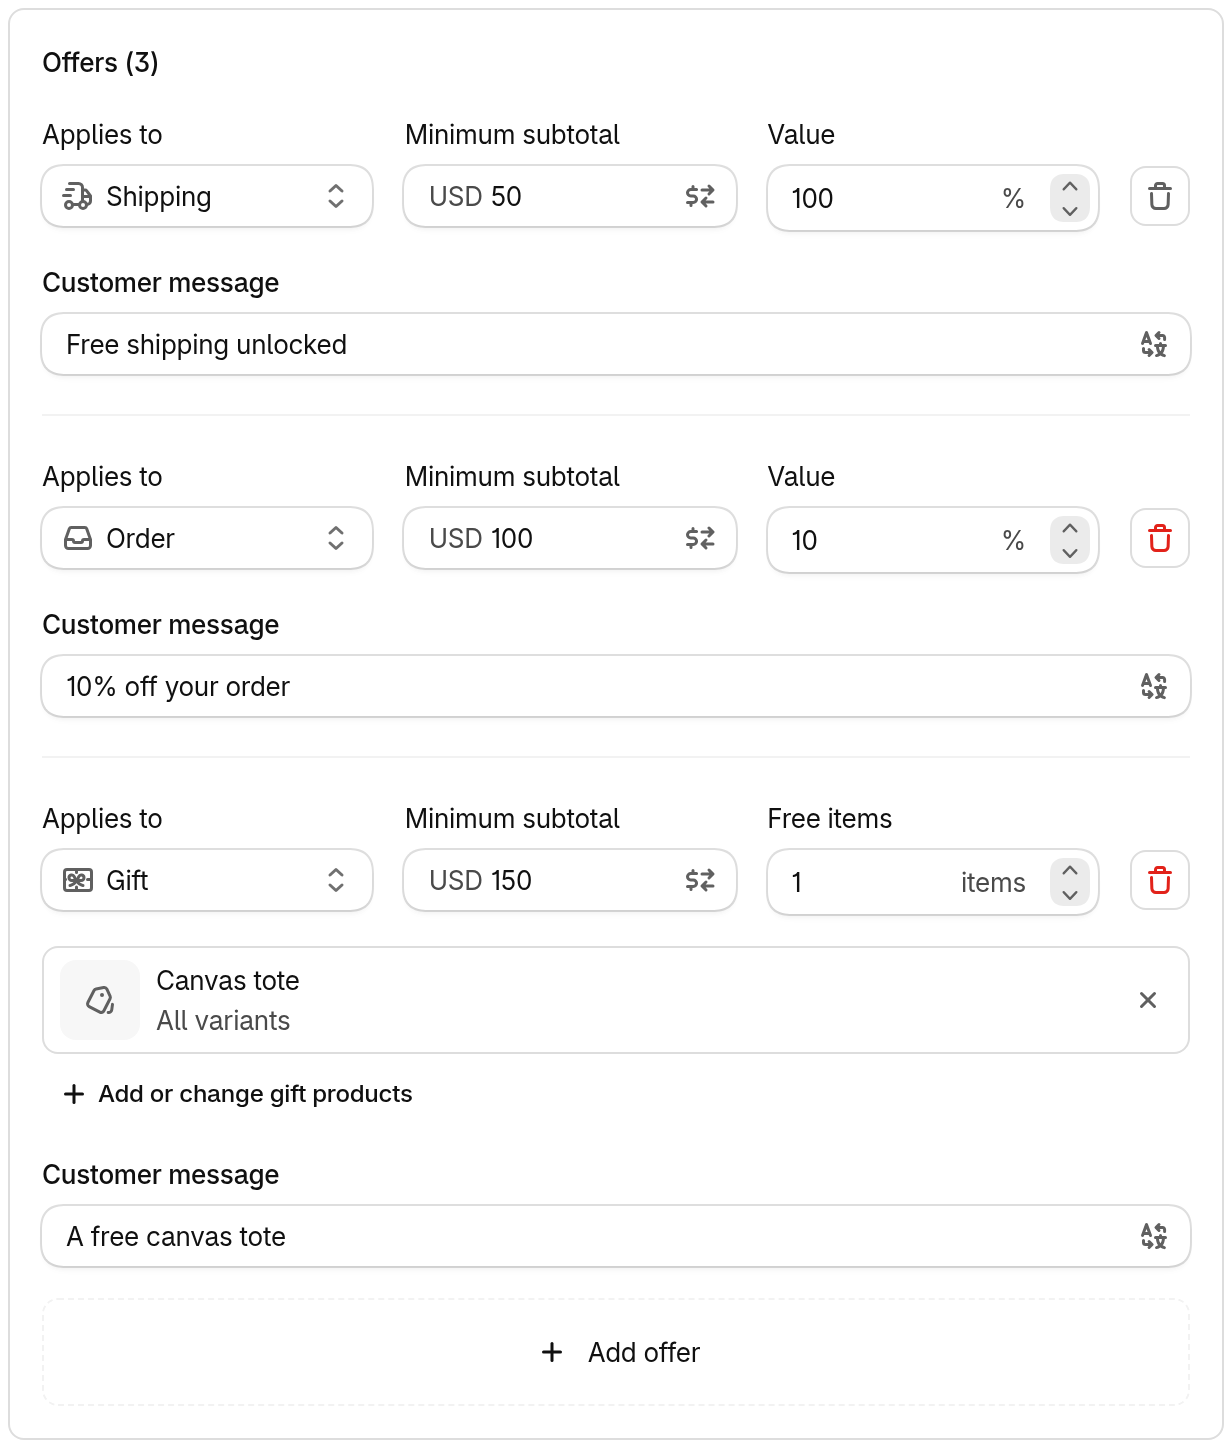Click the All variants text

coord(223,1020)
